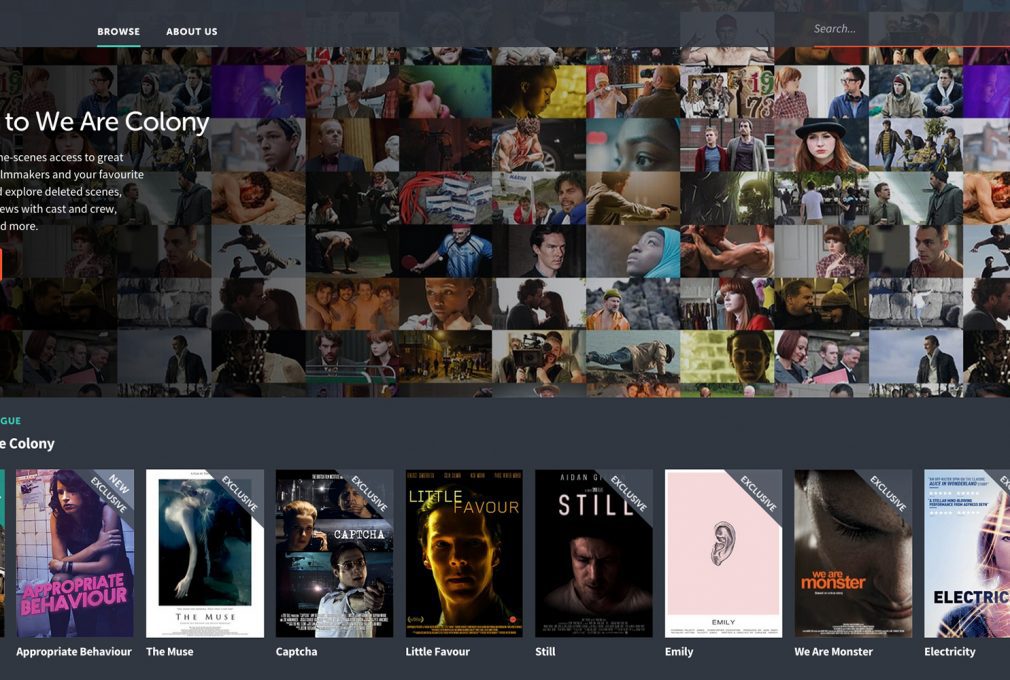Open the Electricity film poster
Image resolution: width=1010 pixels, height=680 pixels.
pos(967,553)
